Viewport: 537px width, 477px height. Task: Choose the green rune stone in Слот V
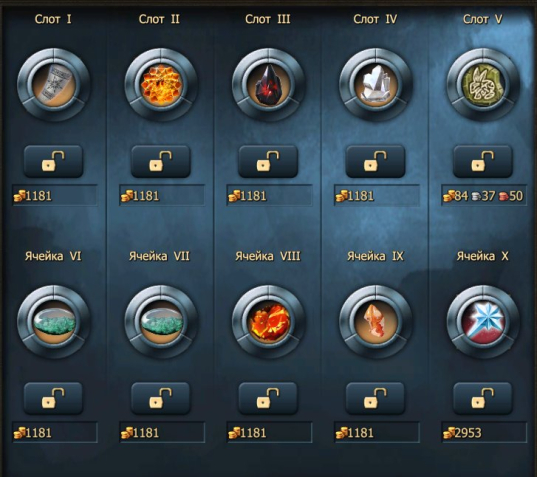[x=483, y=85]
